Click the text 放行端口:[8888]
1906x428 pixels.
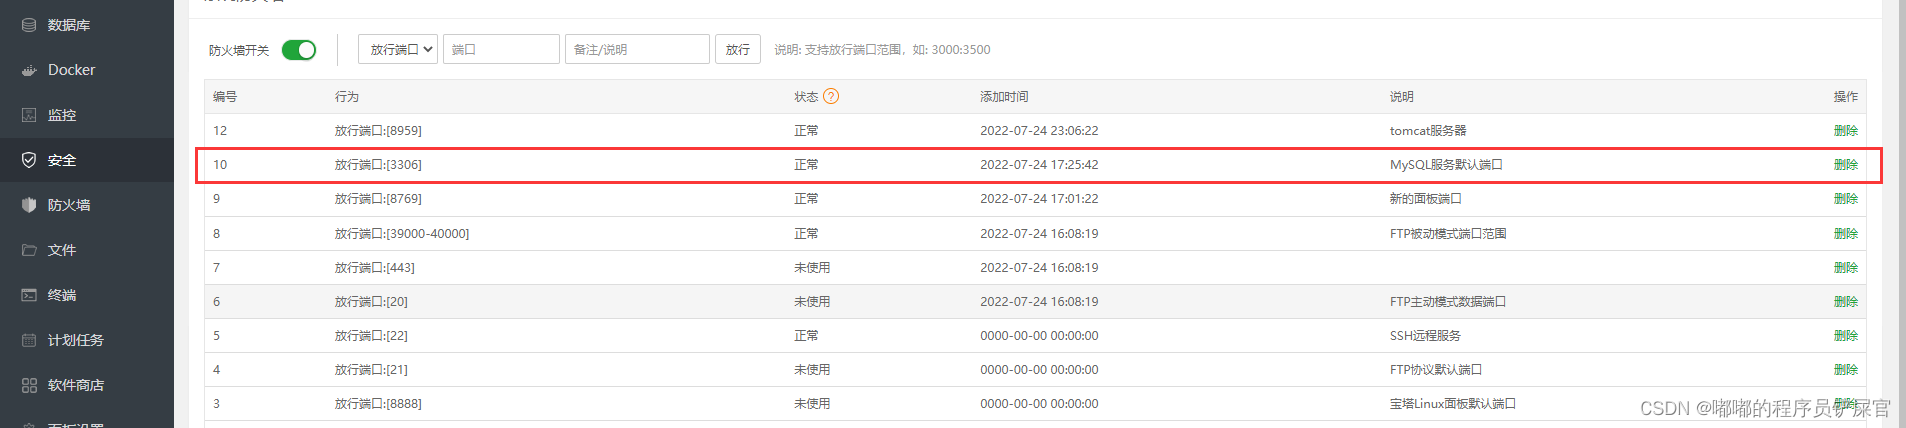378,404
